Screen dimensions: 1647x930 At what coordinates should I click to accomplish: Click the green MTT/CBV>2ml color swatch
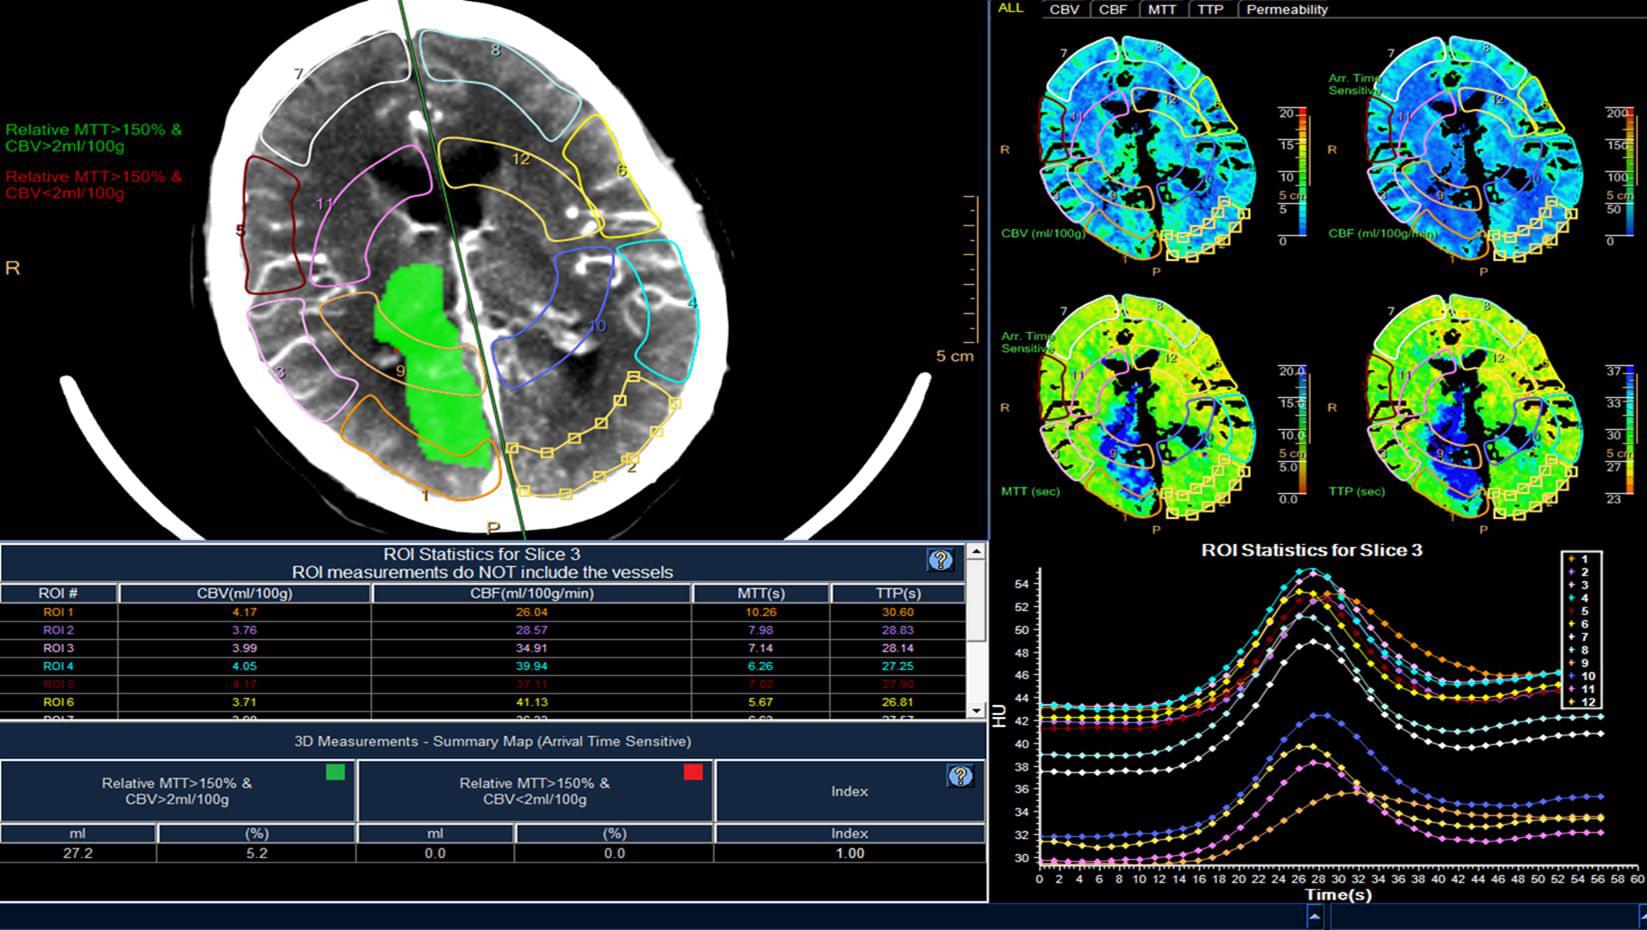[x=335, y=772]
